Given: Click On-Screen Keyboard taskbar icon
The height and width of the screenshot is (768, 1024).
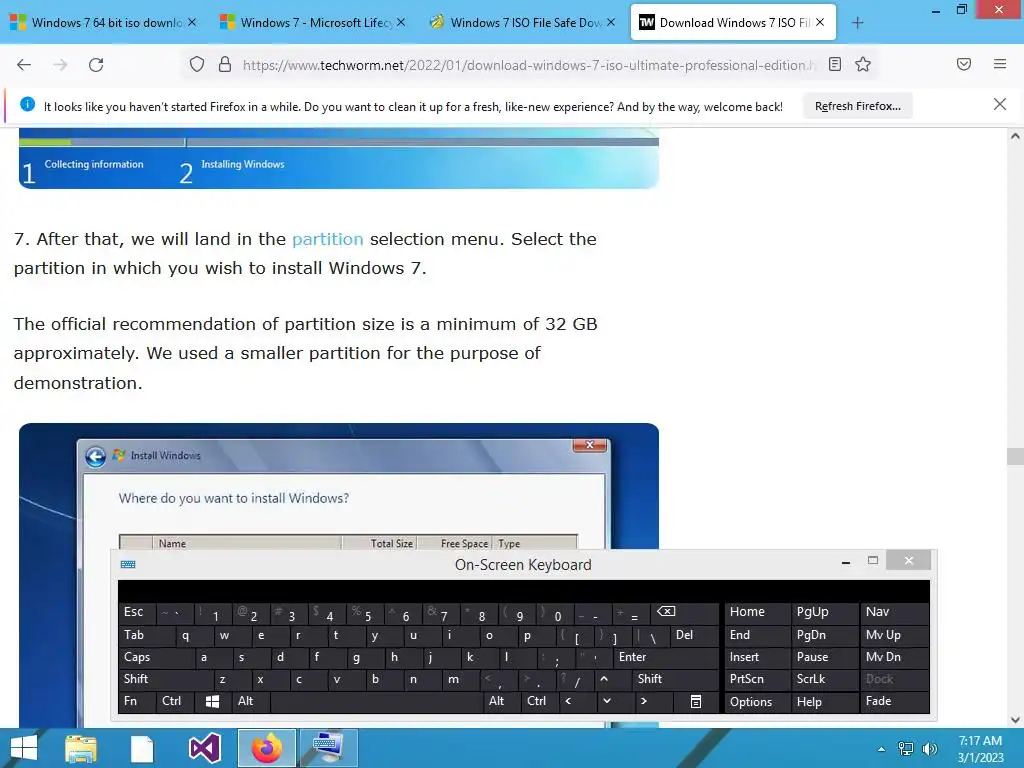Looking at the screenshot, I should [328, 748].
